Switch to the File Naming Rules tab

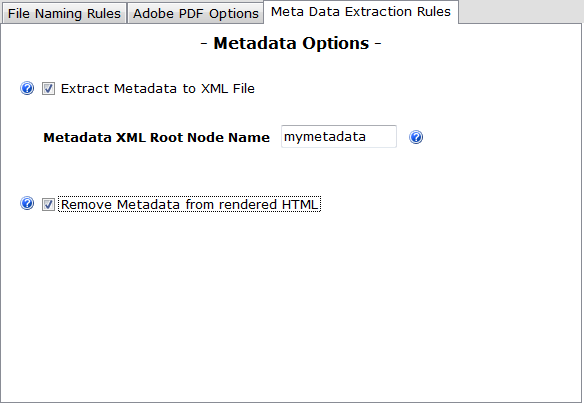(x=64, y=13)
